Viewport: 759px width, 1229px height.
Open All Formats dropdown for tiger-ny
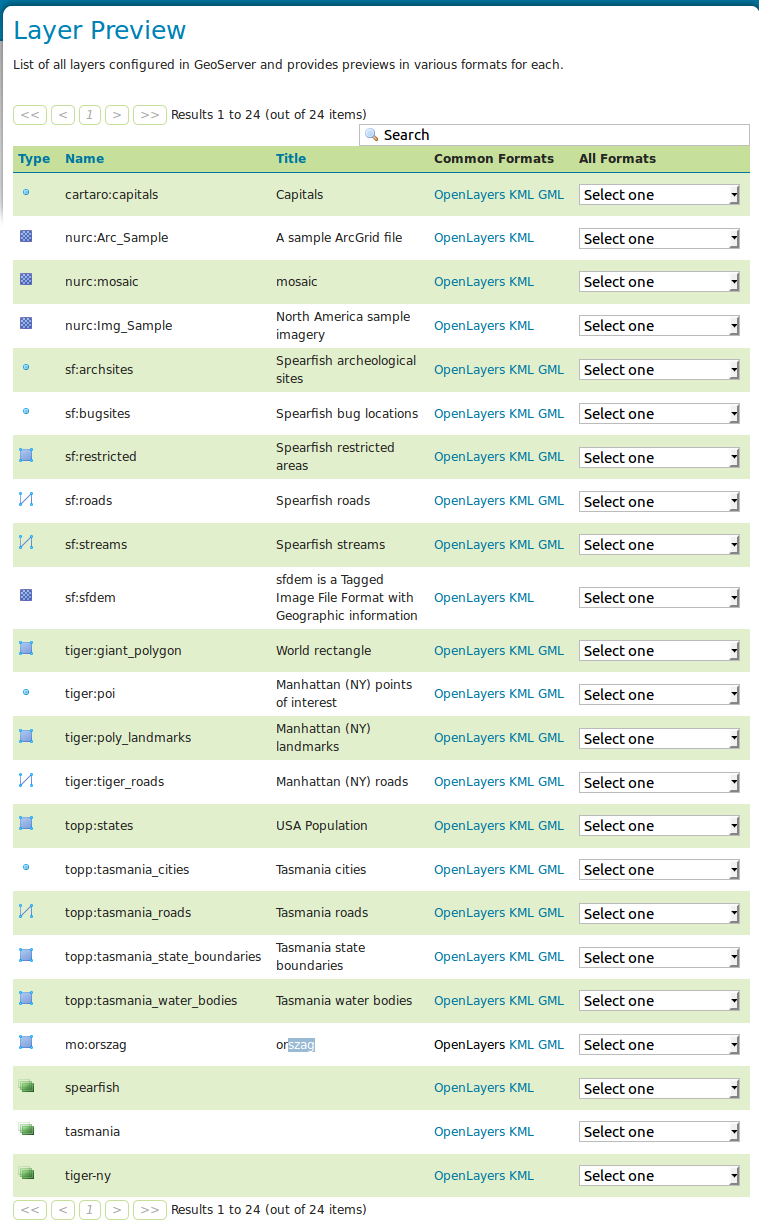tap(659, 1176)
